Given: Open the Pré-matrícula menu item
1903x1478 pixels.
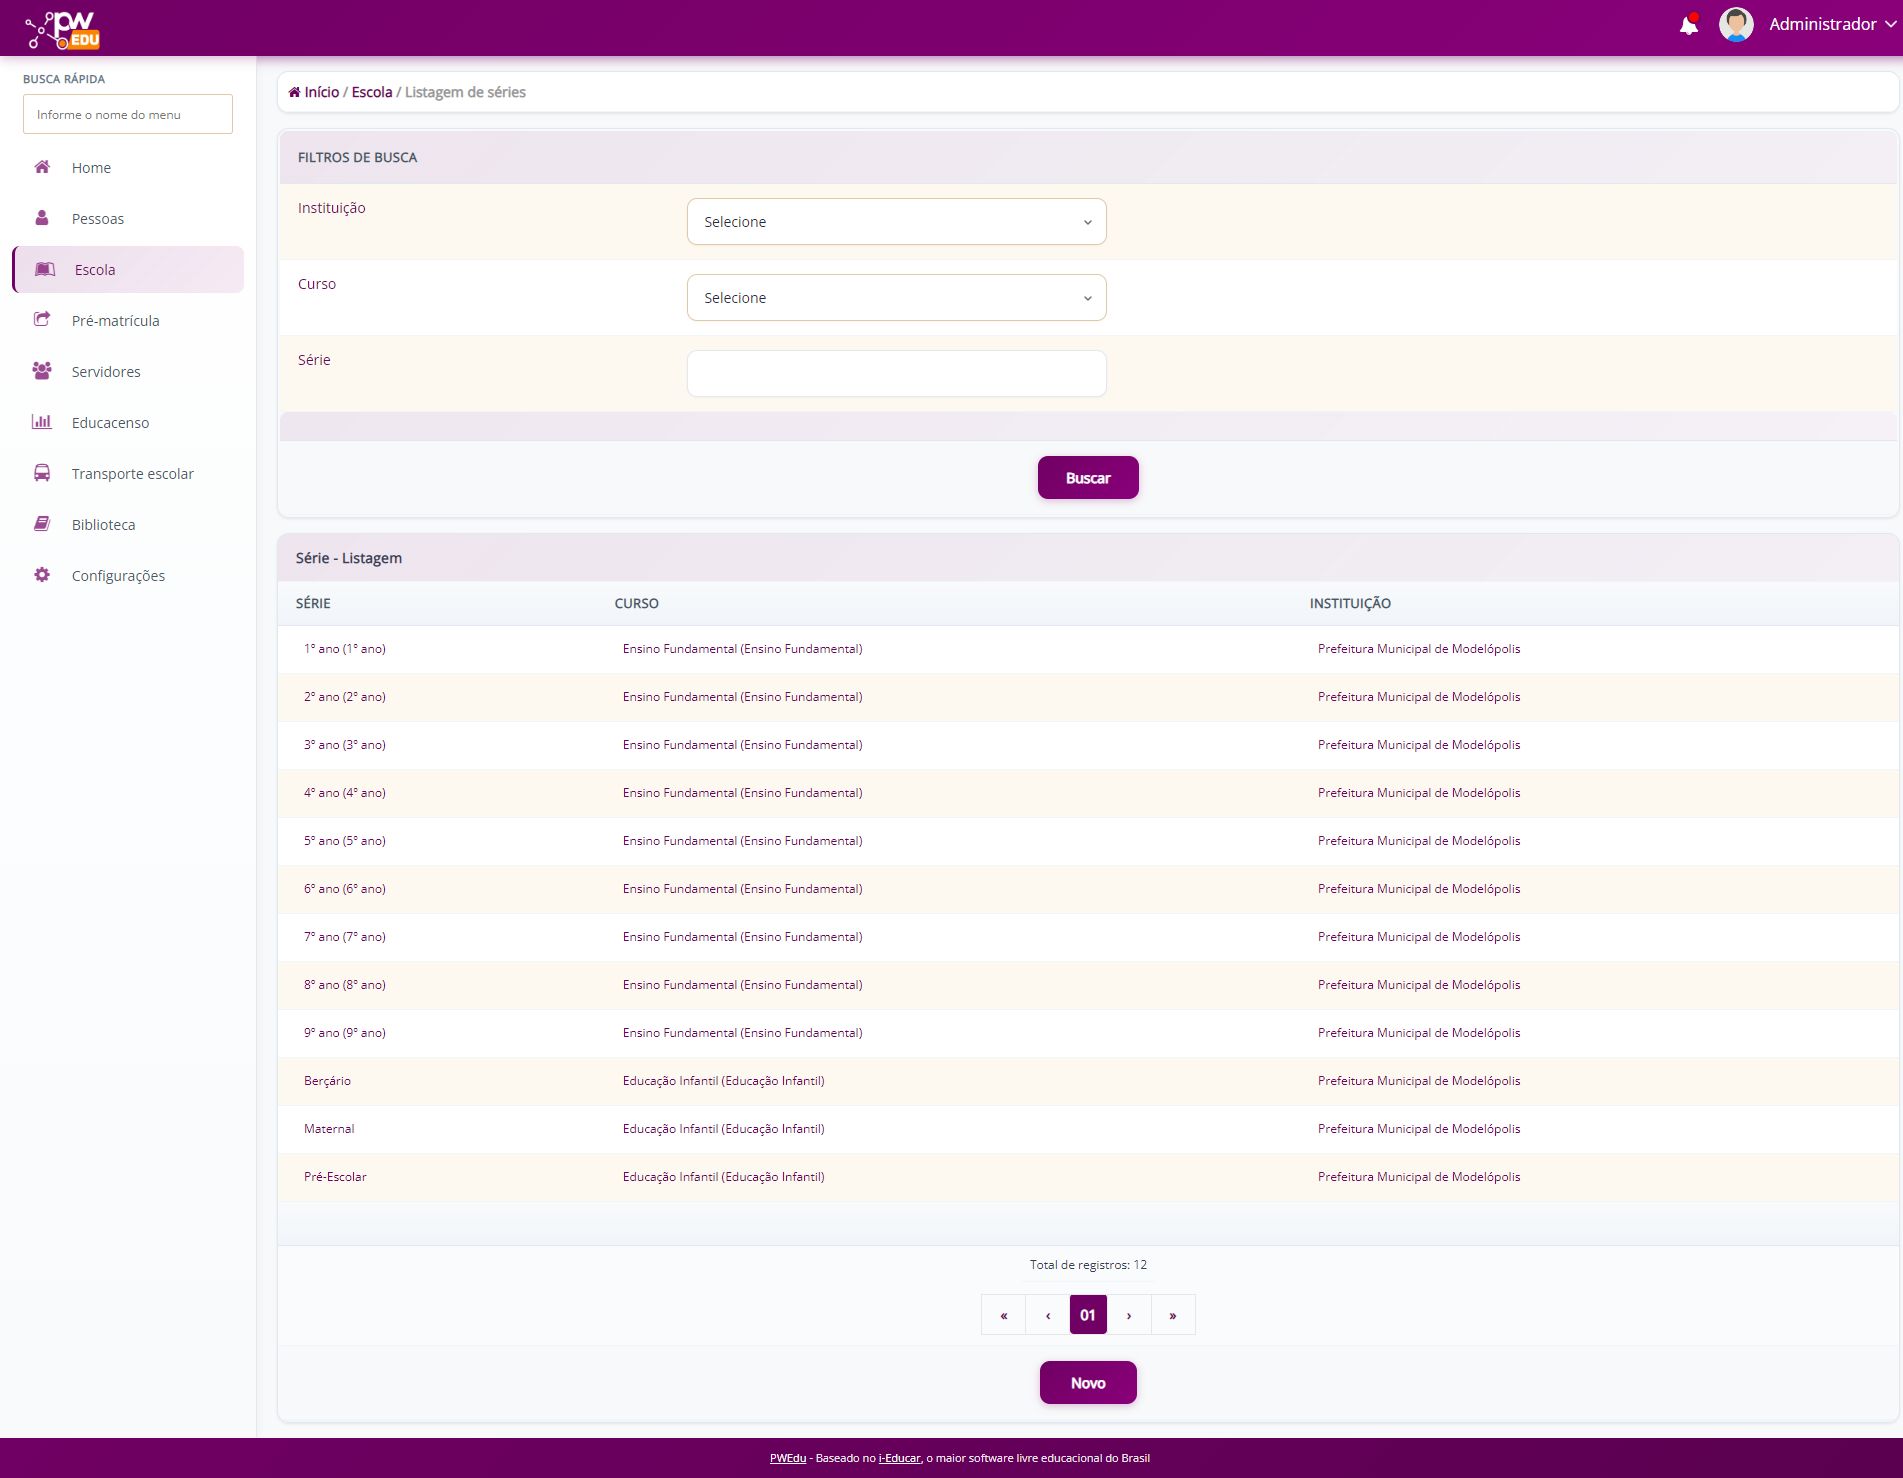Looking at the screenshot, I should click(115, 321).
